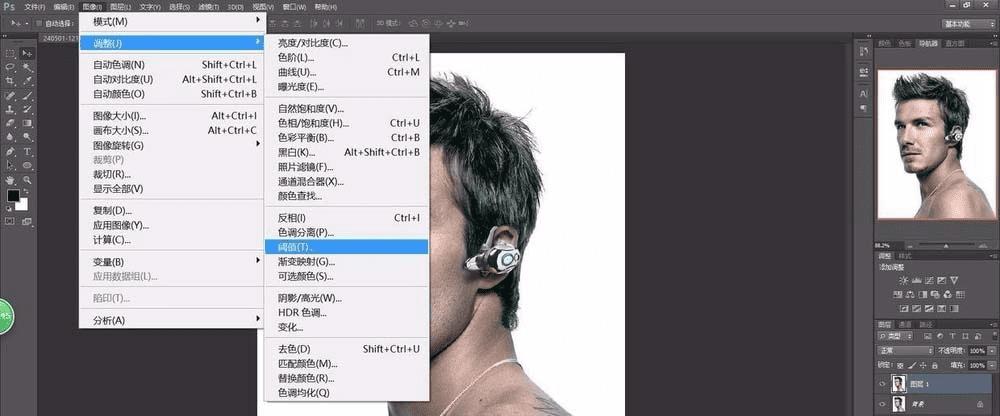Open the 填充 fill dropdown arrow

pyautogui.click(x=992, y=366)
